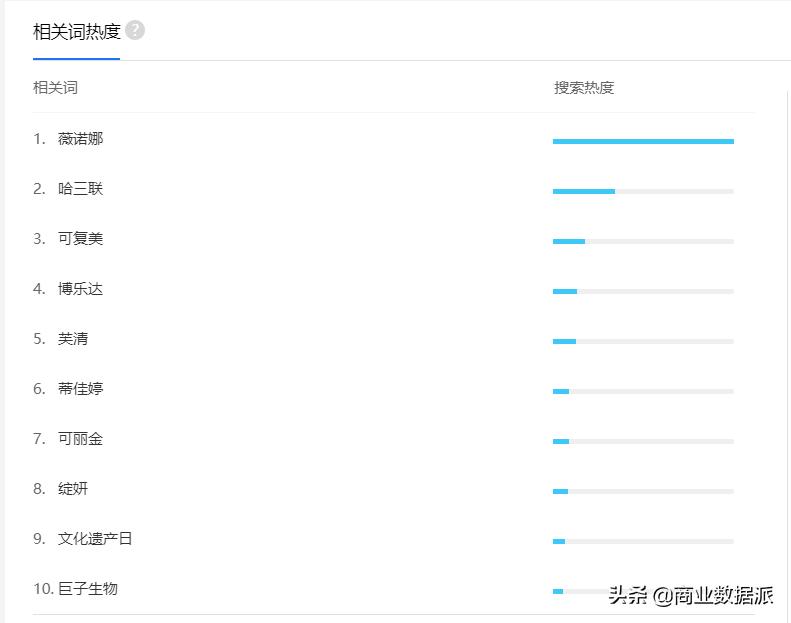This screenshot has height=623, width=791.
Task: Open the 薇诺娜 related keyword
Action: click(x=80, y=139)
